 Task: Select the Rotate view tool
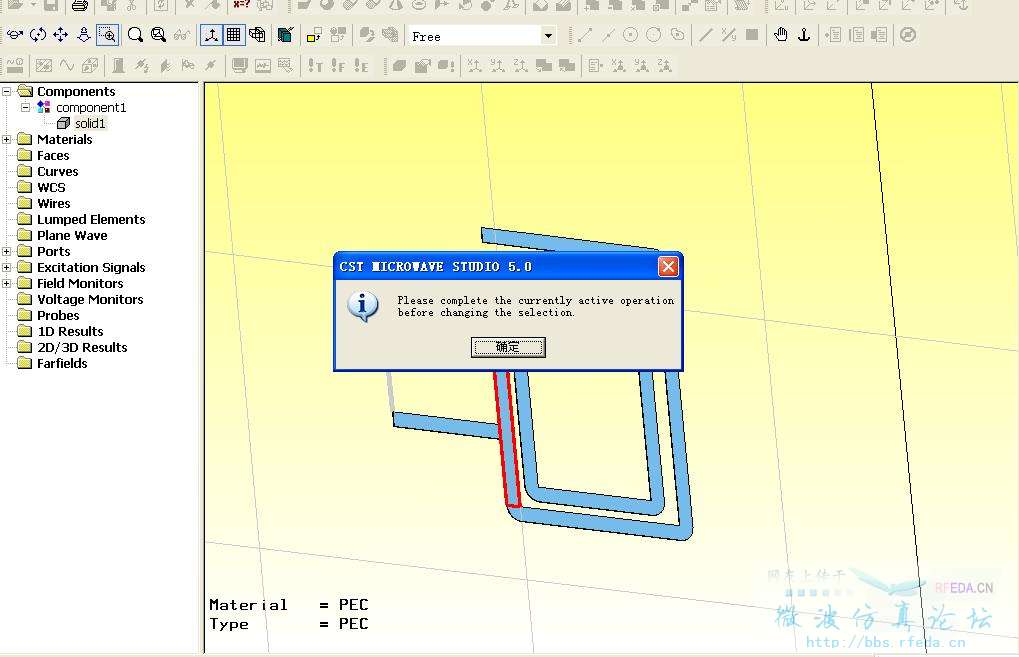click(15, 35)
